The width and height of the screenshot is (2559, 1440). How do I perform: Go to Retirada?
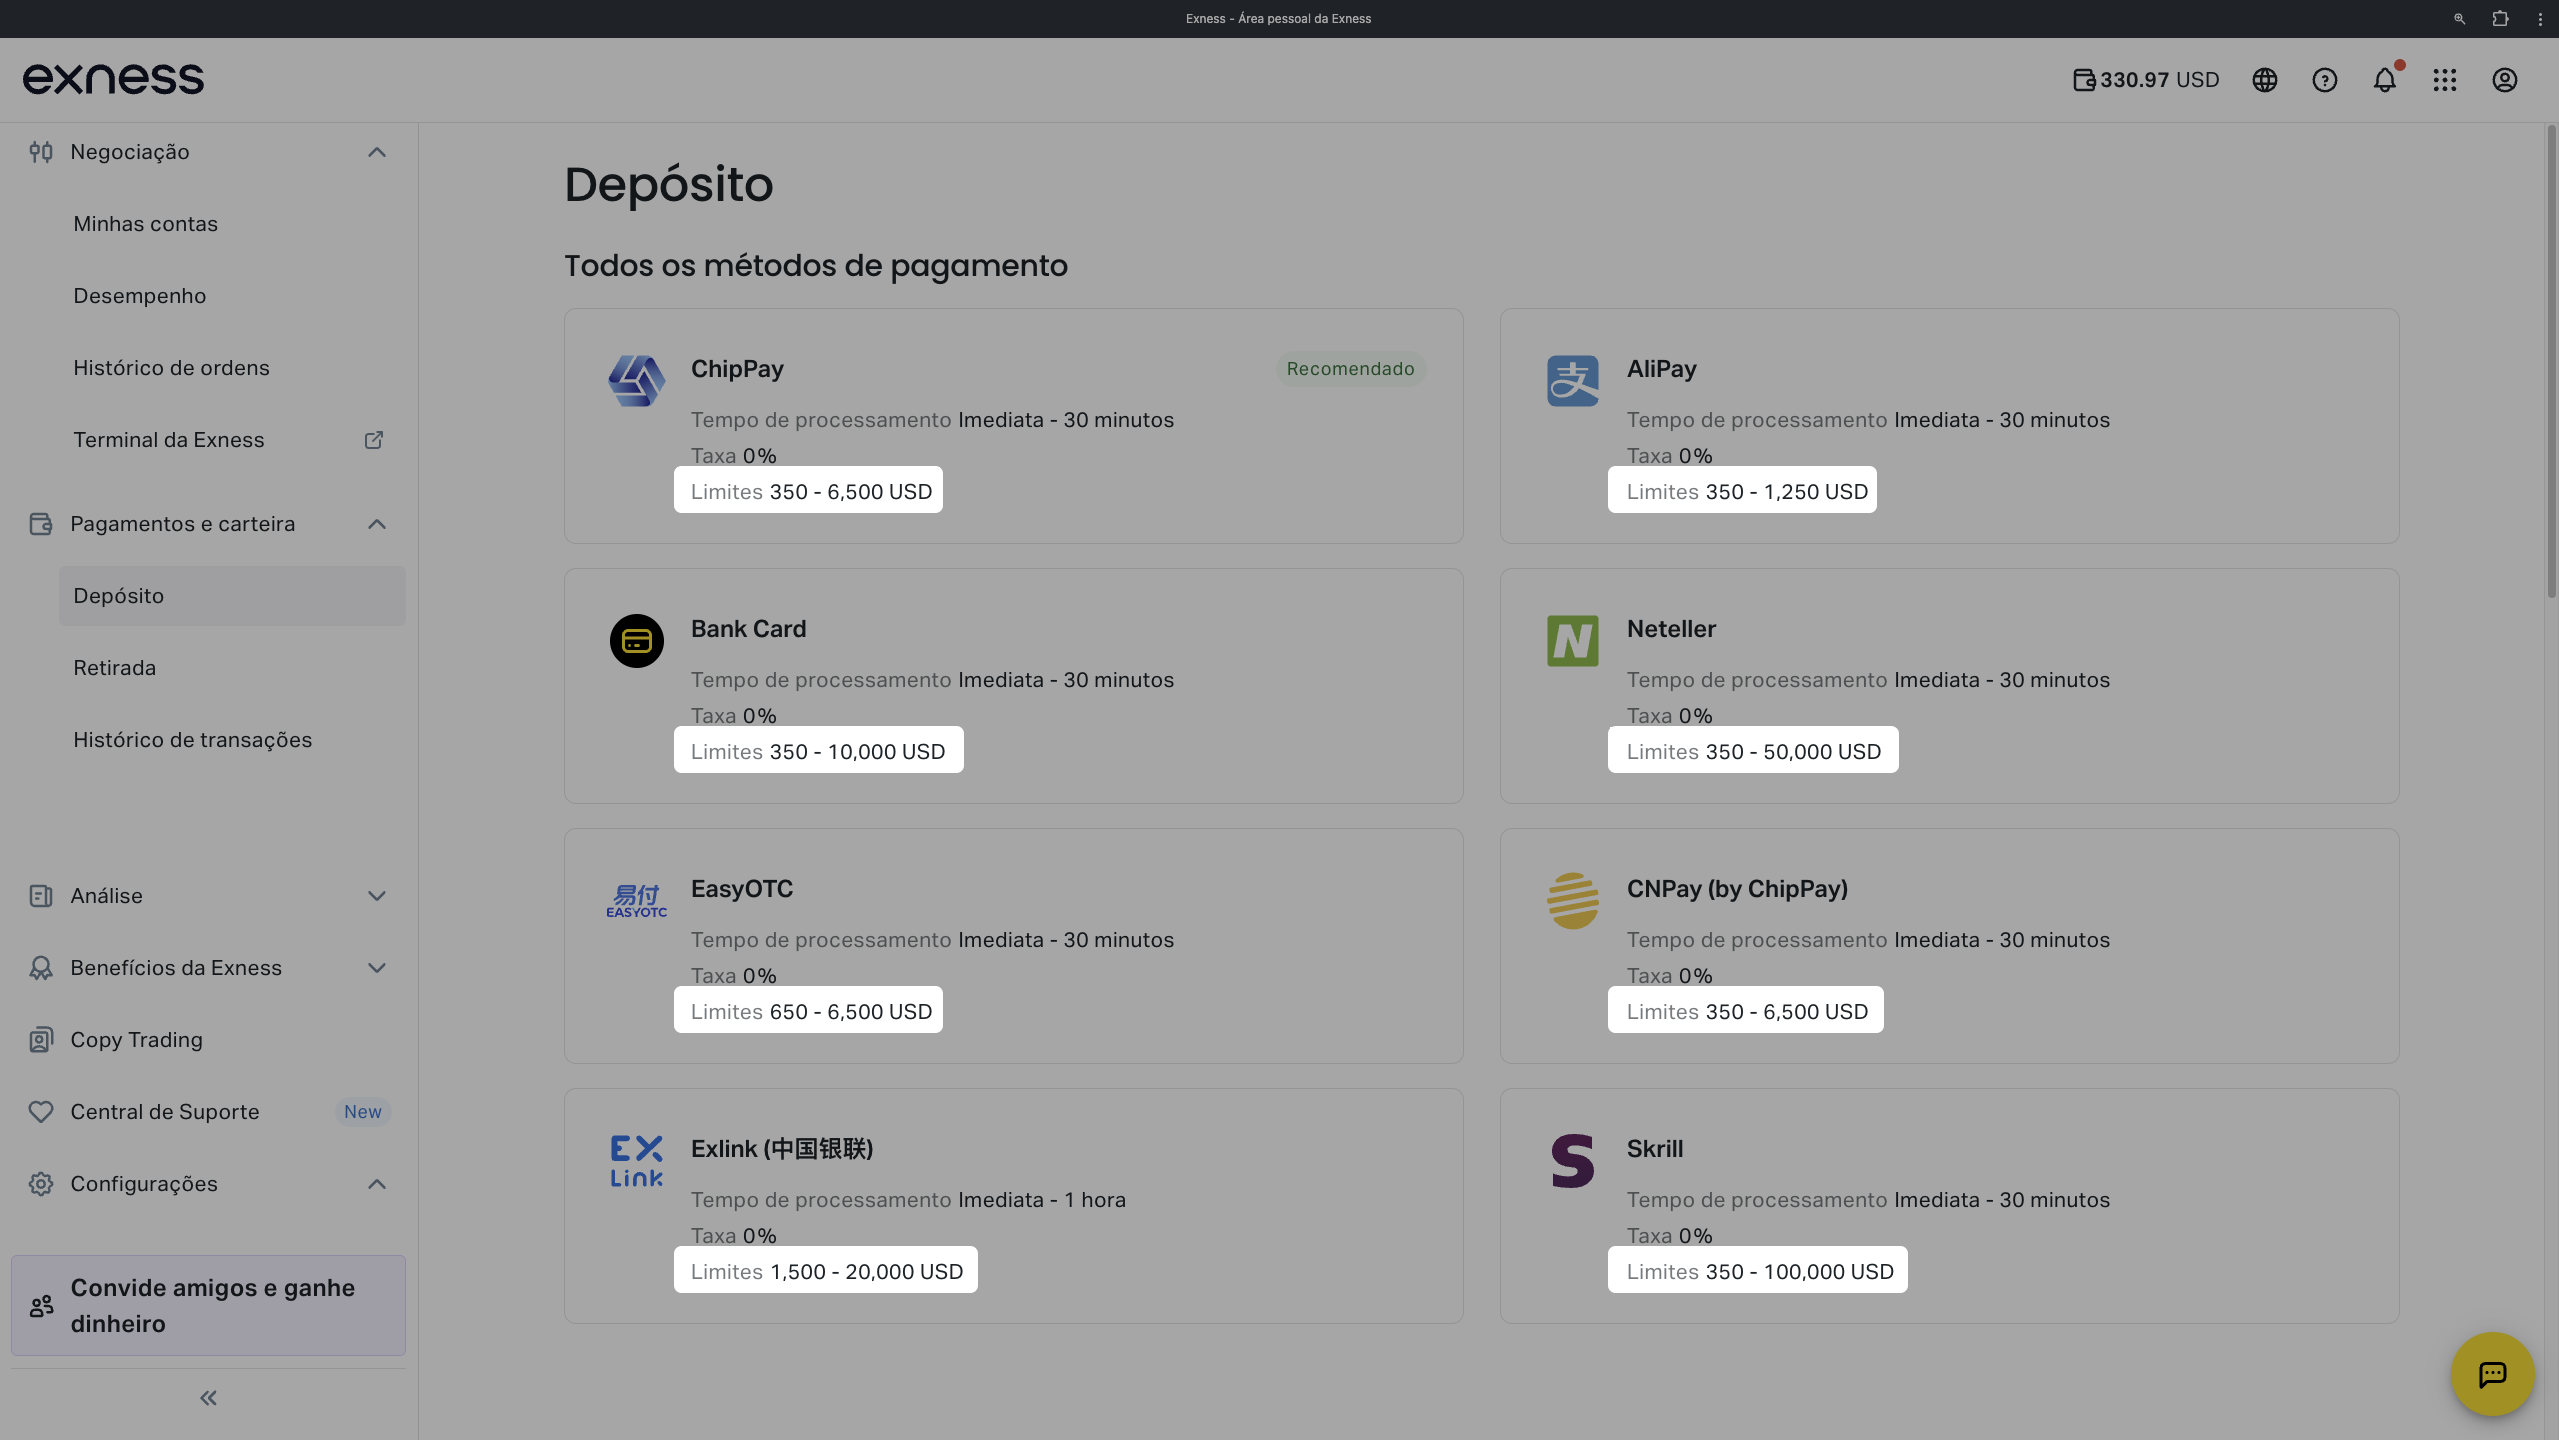tap(114, 668)
